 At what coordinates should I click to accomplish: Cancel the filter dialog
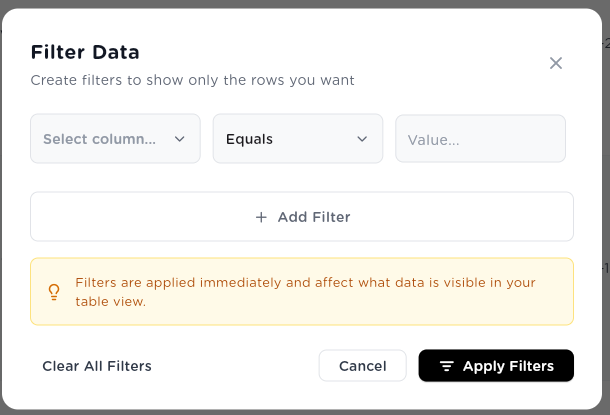coord(363,366)
